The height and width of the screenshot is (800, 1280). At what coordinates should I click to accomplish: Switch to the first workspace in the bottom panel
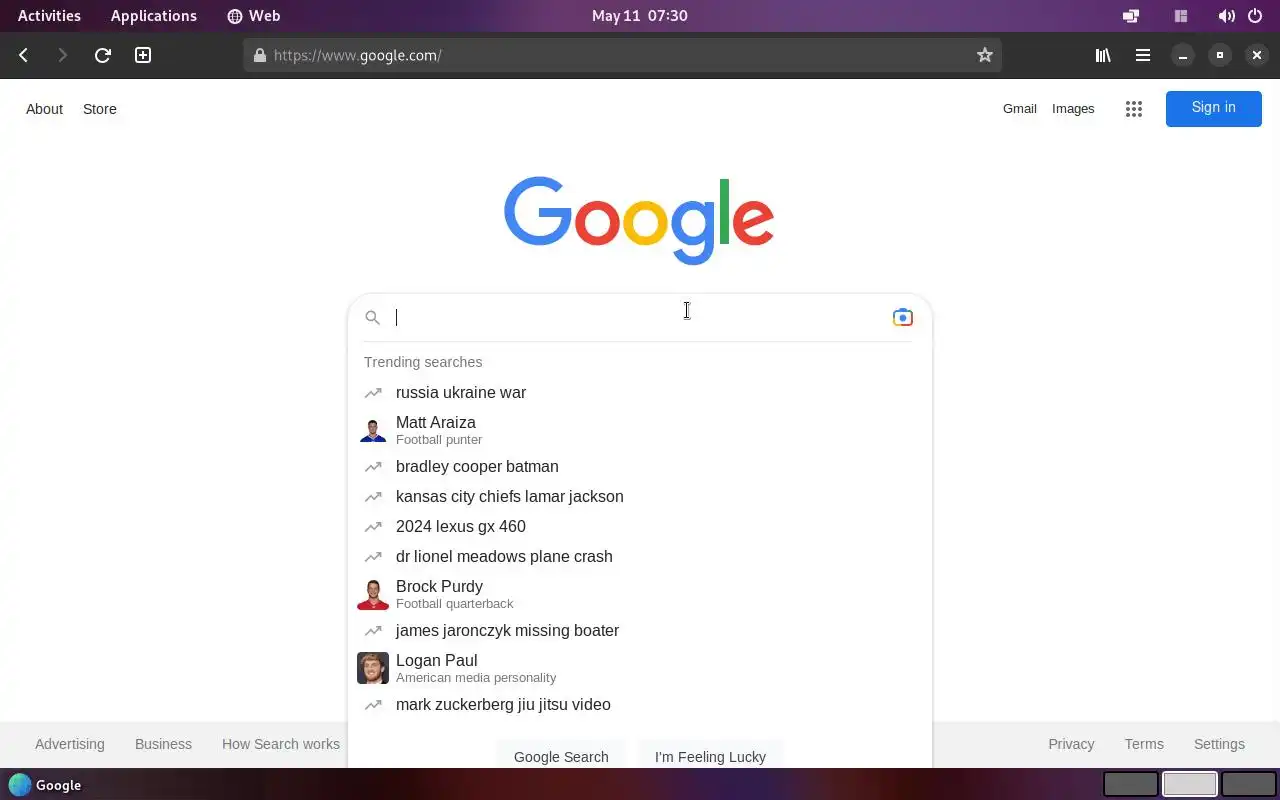click(x=1131, y=785)
